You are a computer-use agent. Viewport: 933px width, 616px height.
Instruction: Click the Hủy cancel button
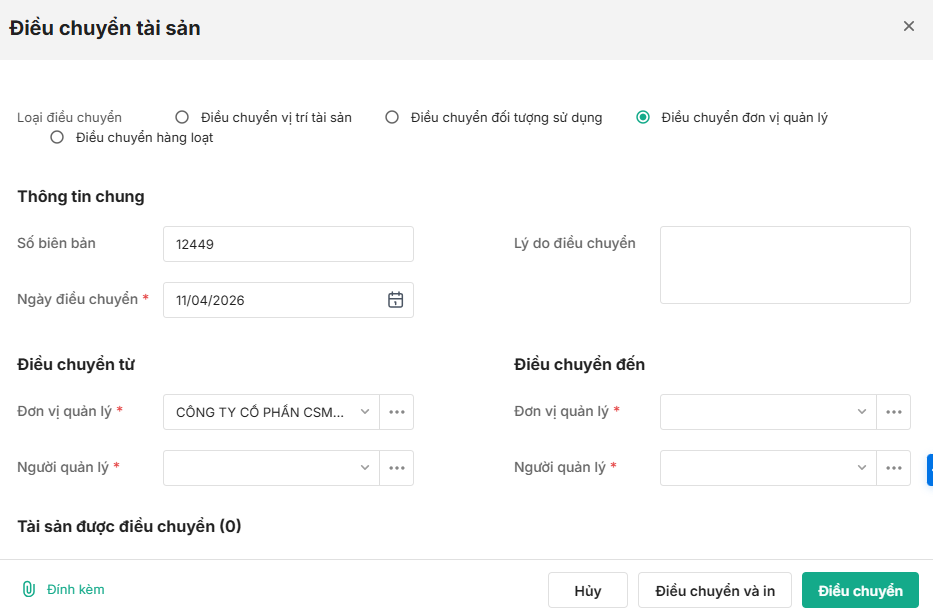click(588, 591)
